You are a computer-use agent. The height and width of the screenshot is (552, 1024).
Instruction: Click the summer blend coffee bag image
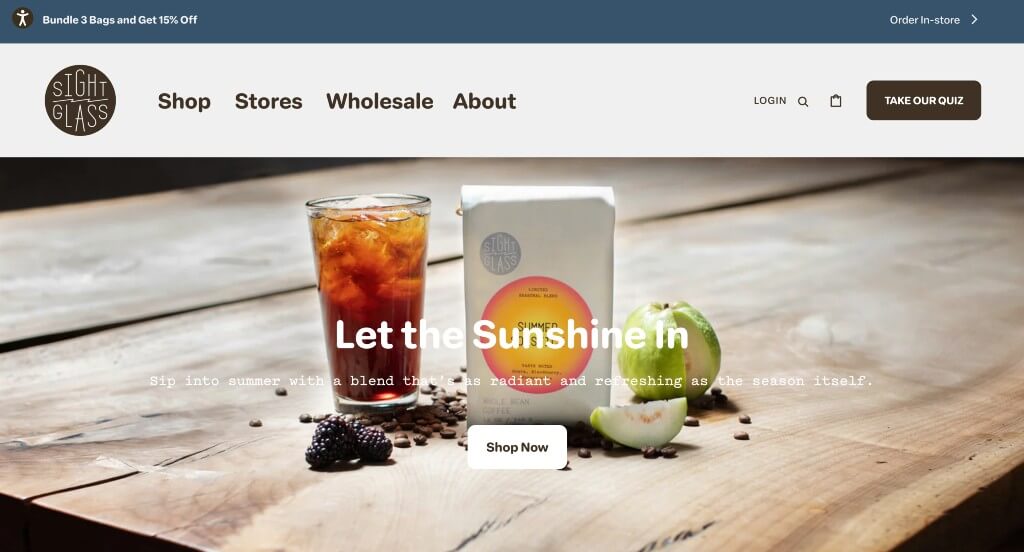click(537, 304)
